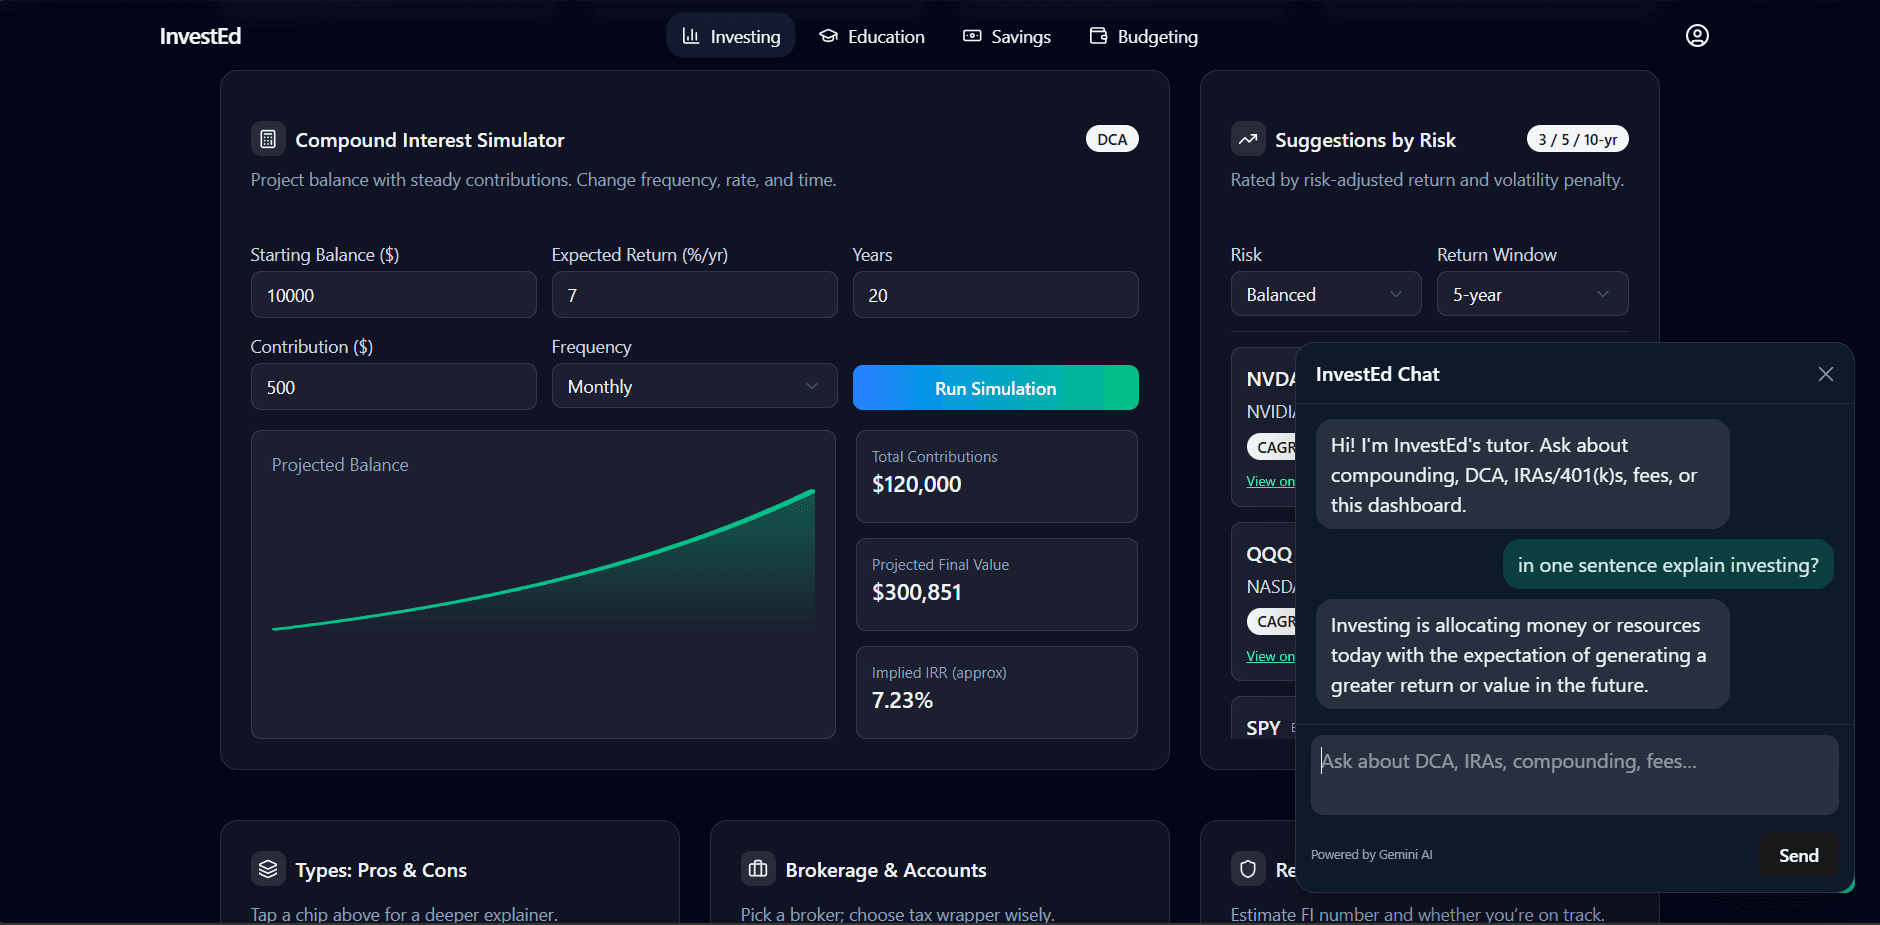The width and height of the screenshot is (1880, 925).
Task: Expand the Risk dropdown showing Balanced
Action: (x=1325, y=295)
